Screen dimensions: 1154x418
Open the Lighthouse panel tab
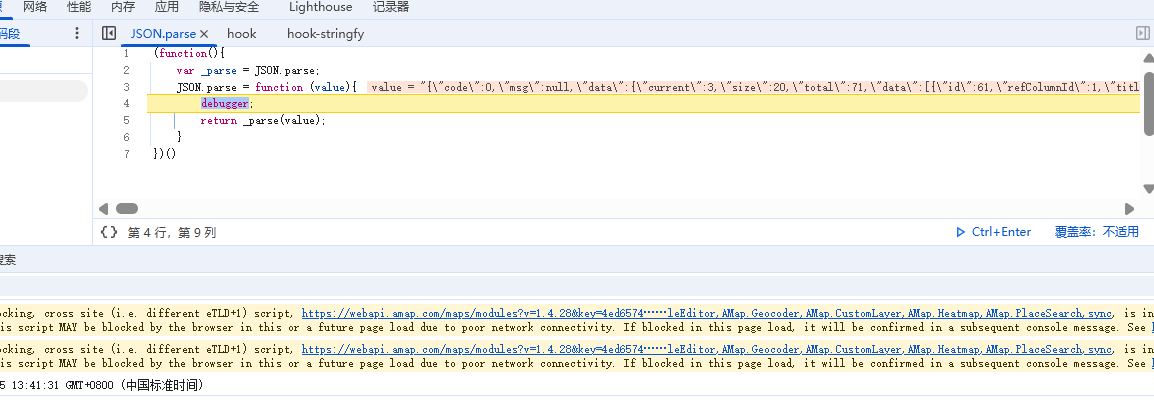[320, 7]
